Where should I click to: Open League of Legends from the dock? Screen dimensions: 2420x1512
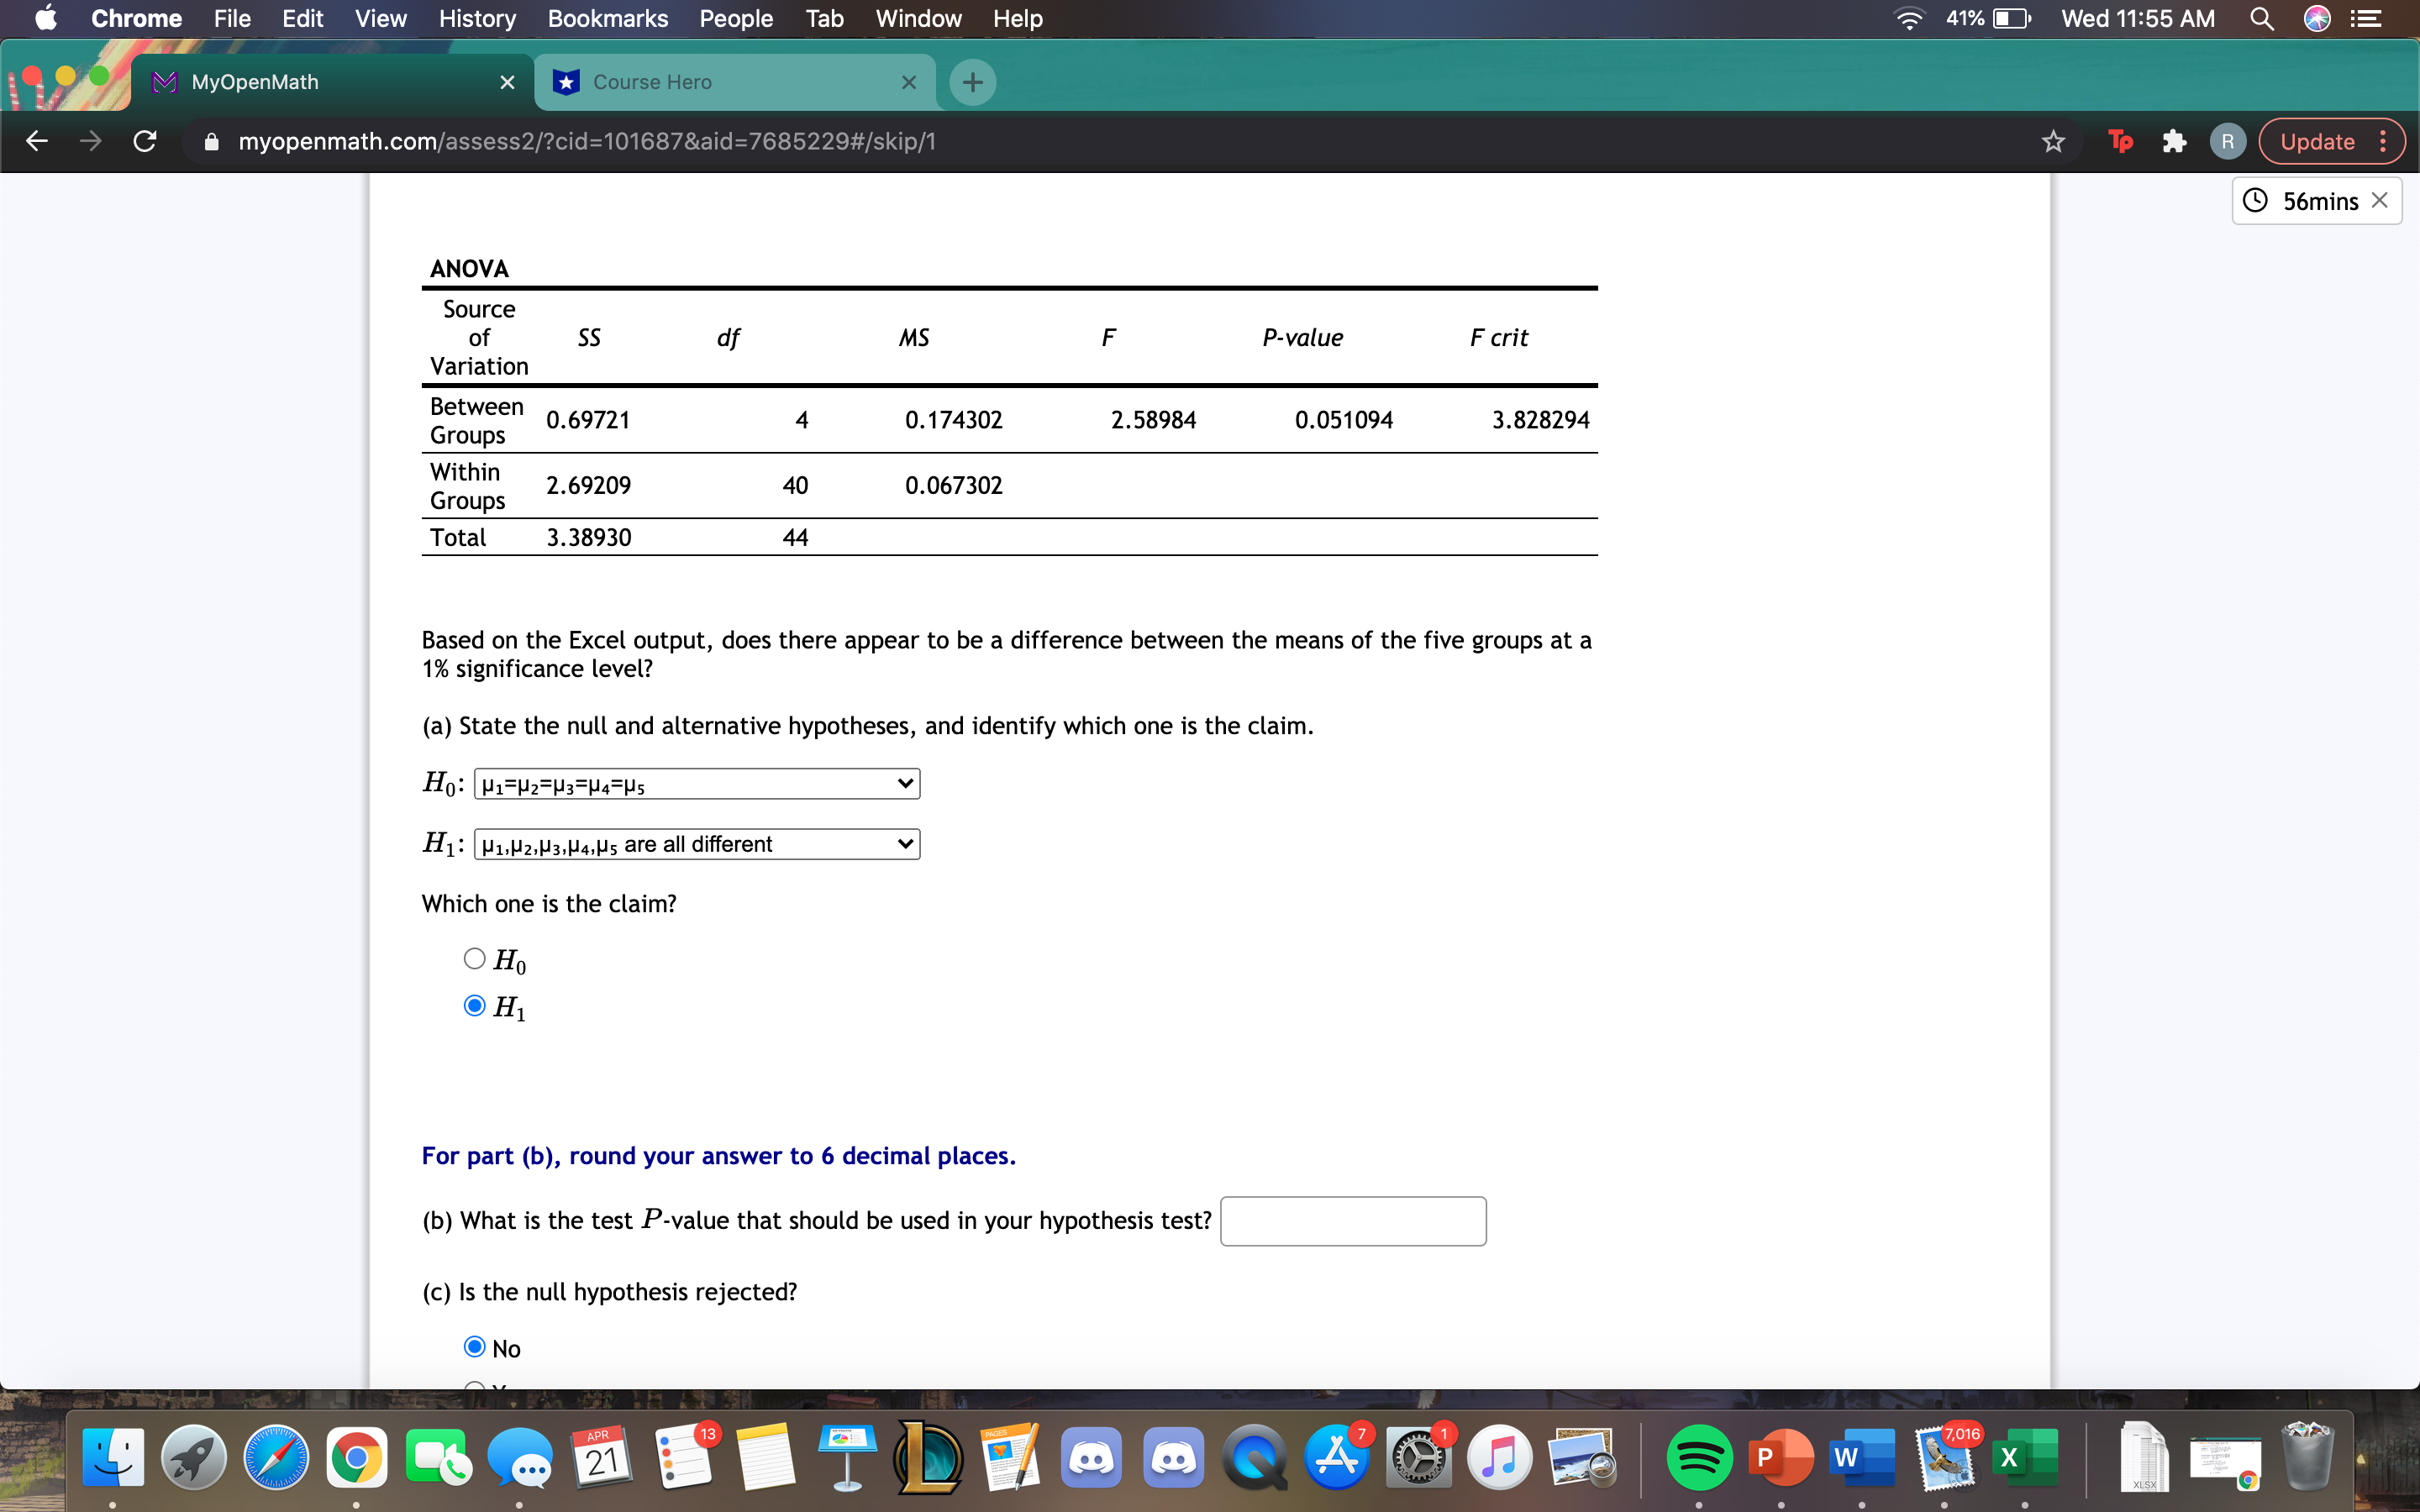coord(930,1458)
